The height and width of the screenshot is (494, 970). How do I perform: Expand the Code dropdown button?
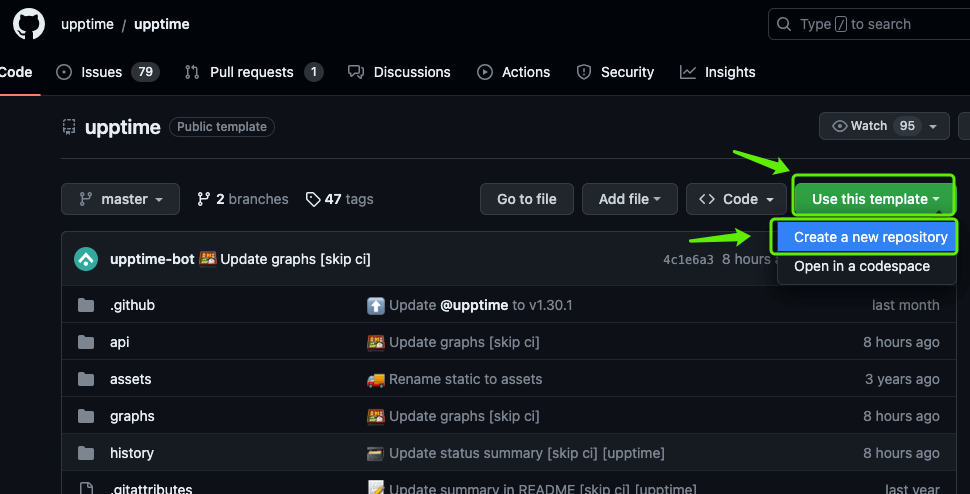736,199
